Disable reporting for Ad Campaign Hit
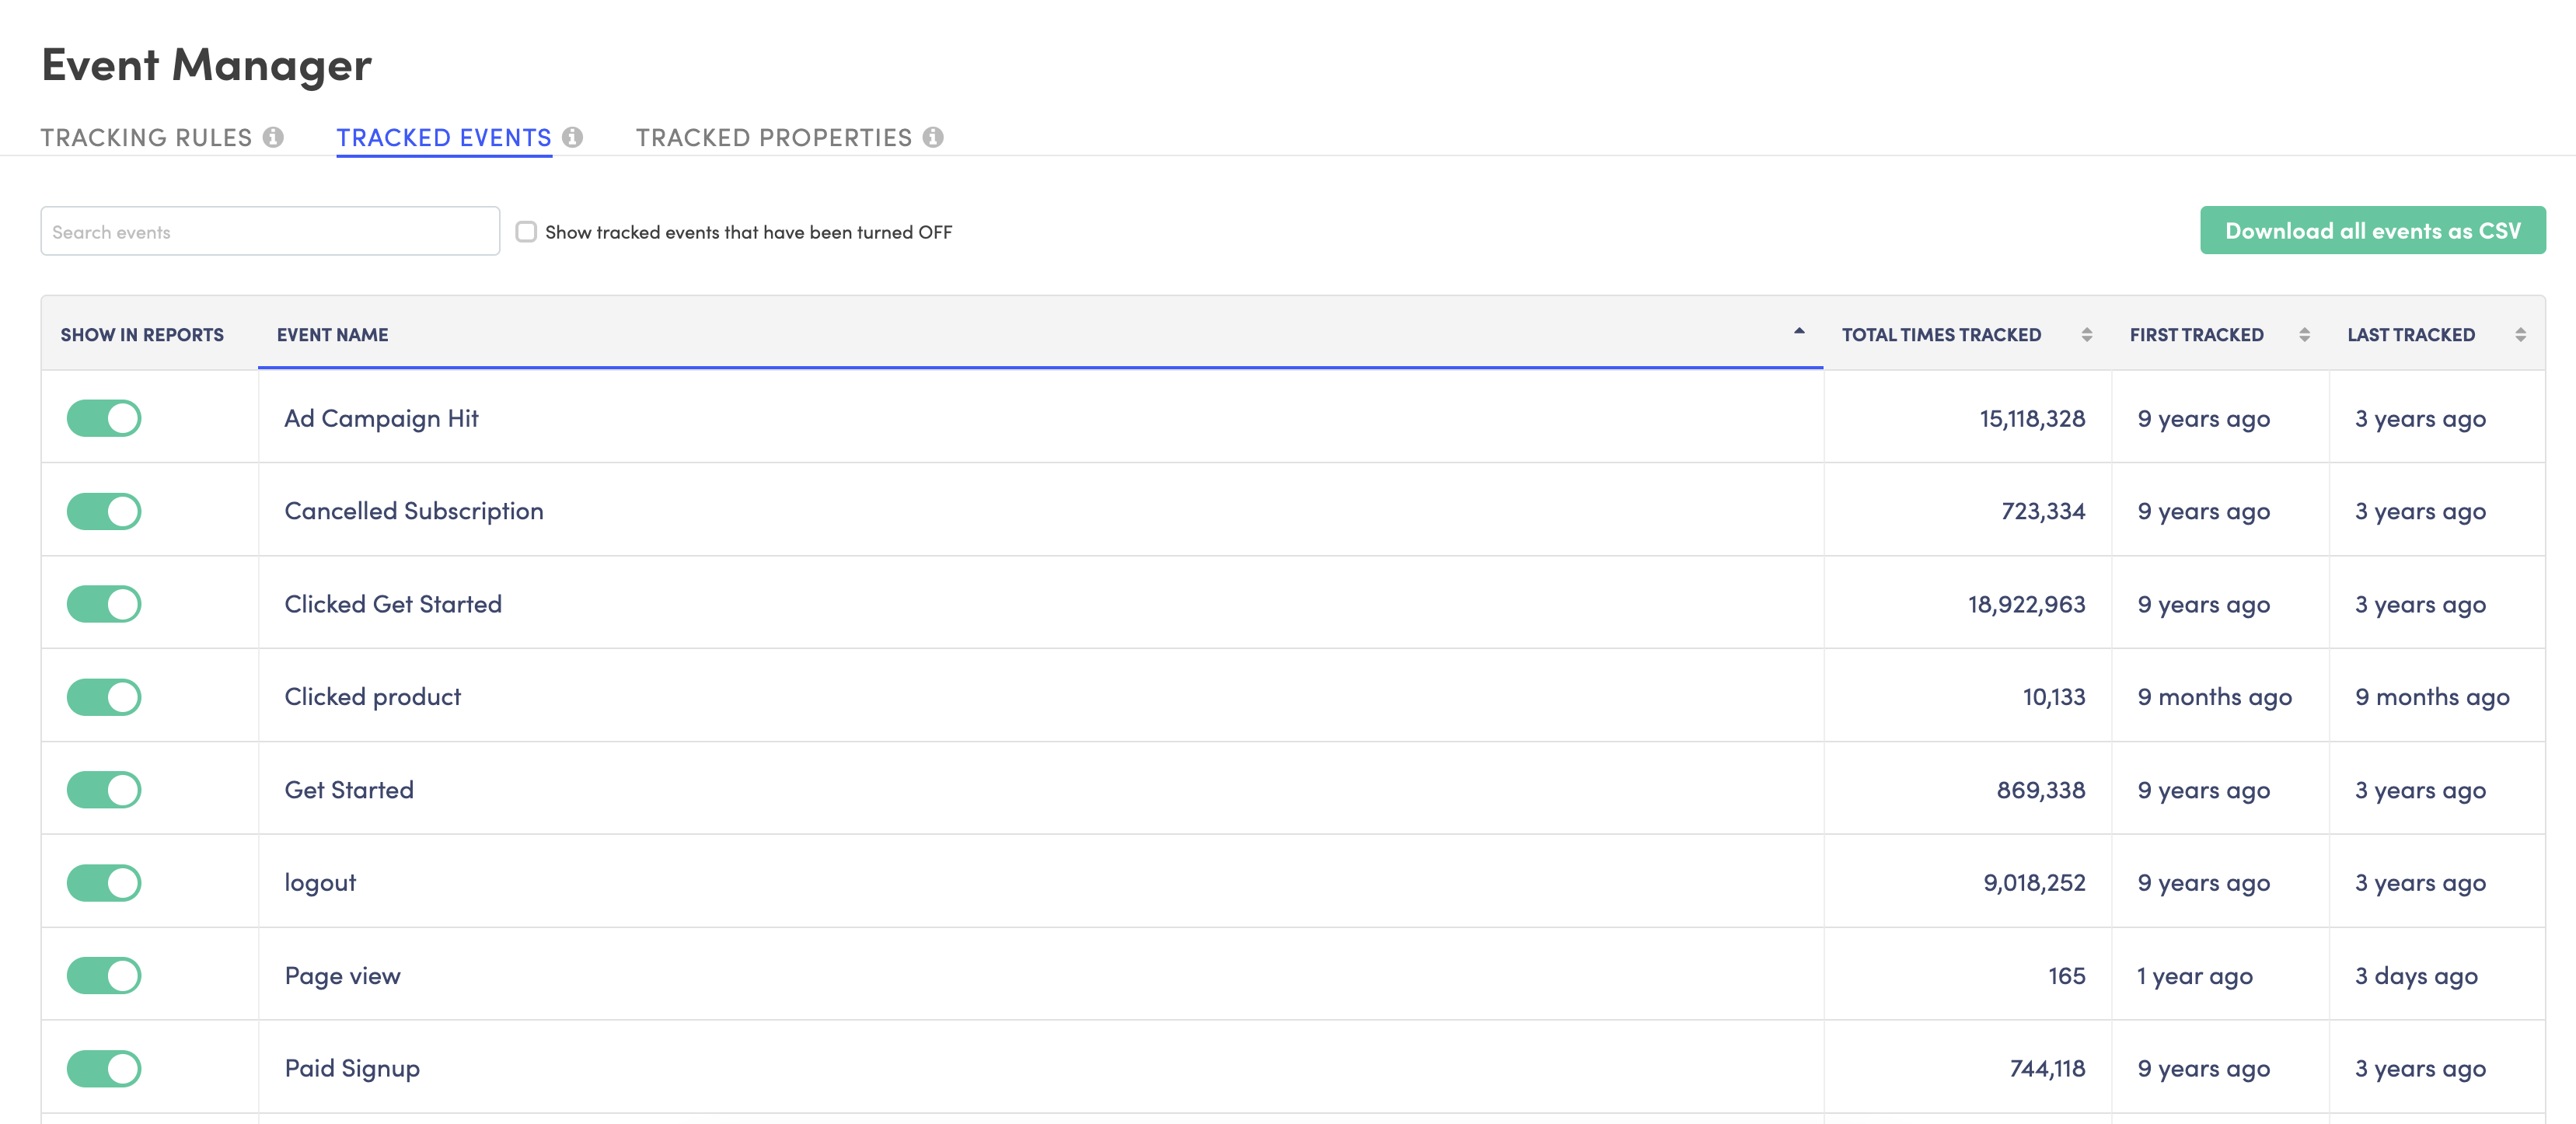 tap(103, 418)
